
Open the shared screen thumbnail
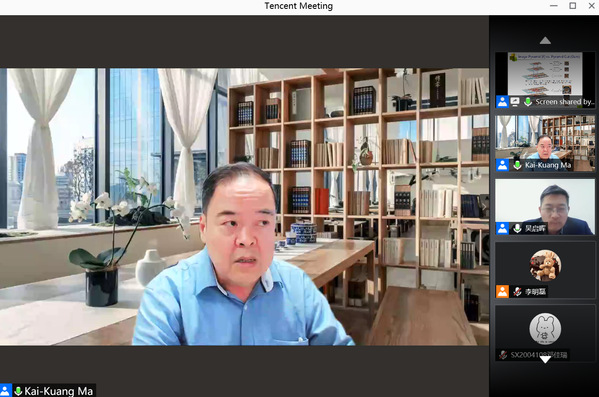tap(545, 80)
